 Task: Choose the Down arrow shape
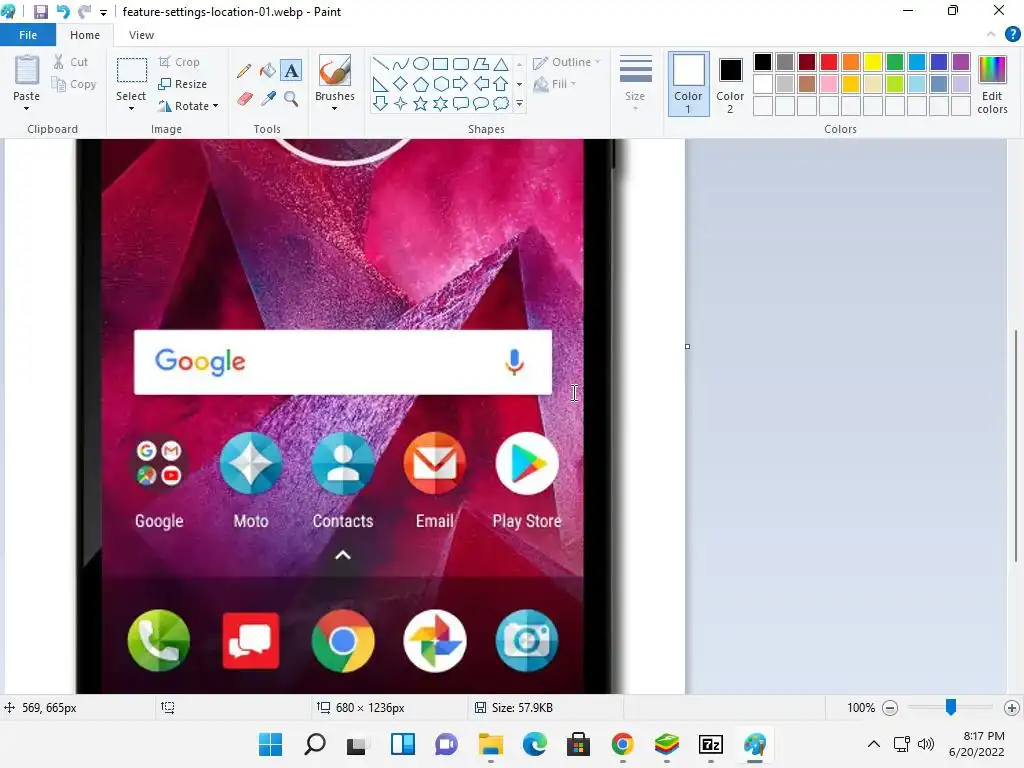point(380,103)
